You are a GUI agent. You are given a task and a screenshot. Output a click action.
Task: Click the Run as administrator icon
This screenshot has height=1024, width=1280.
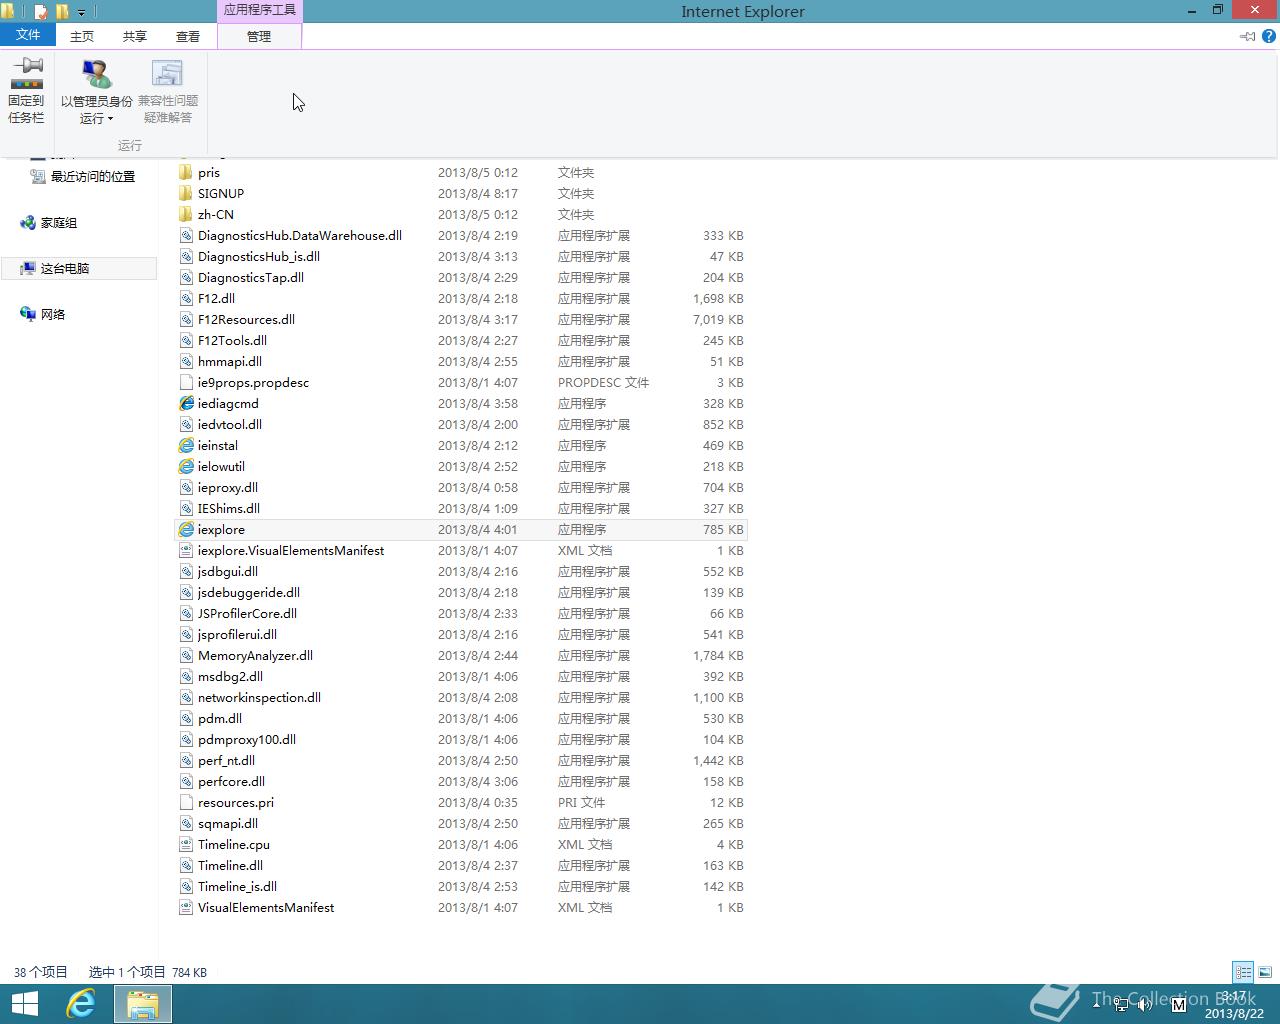[x=96, y=74]
